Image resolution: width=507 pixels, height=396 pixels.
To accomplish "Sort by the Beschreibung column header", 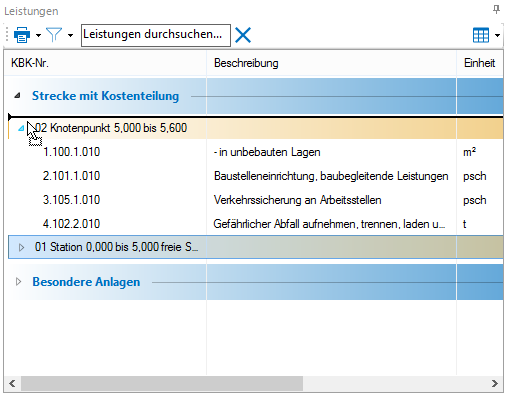I will click(331, 63).
